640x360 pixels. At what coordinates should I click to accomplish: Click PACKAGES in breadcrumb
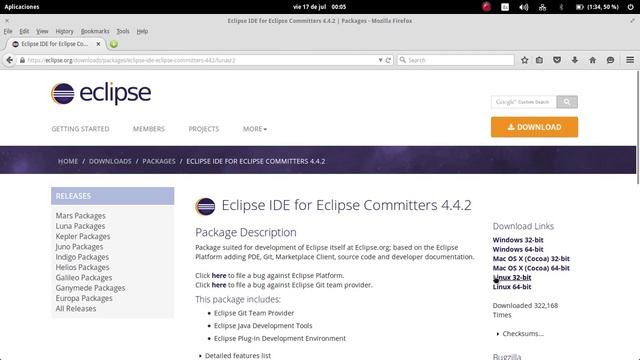point(159,161)
